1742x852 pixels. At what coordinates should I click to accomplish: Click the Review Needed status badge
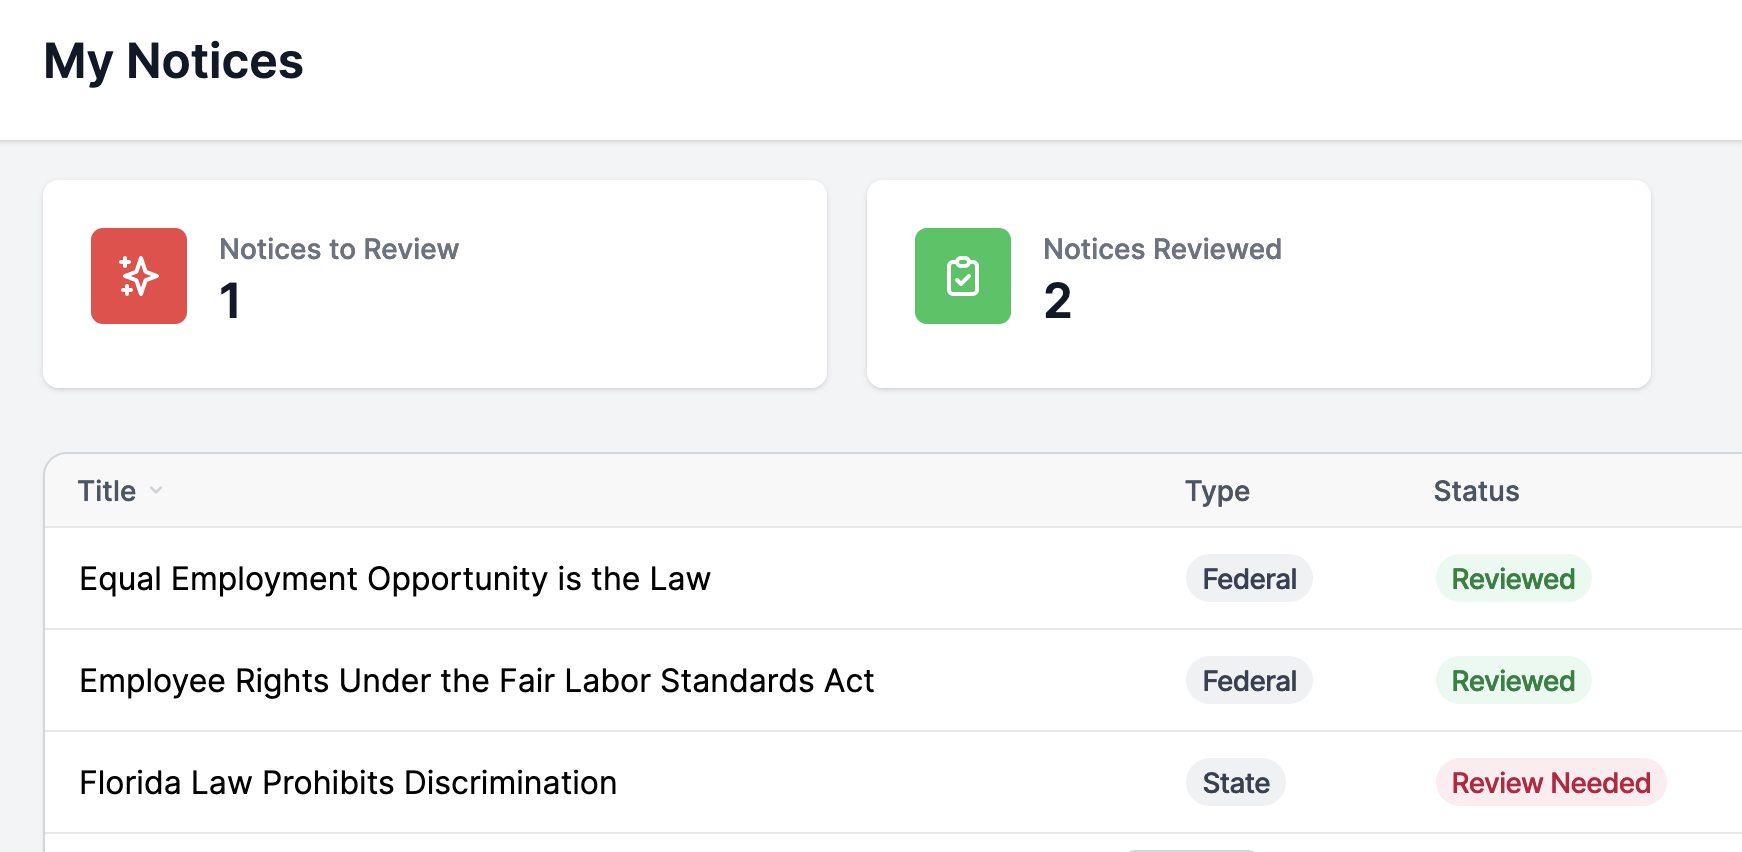(1551, 783)
